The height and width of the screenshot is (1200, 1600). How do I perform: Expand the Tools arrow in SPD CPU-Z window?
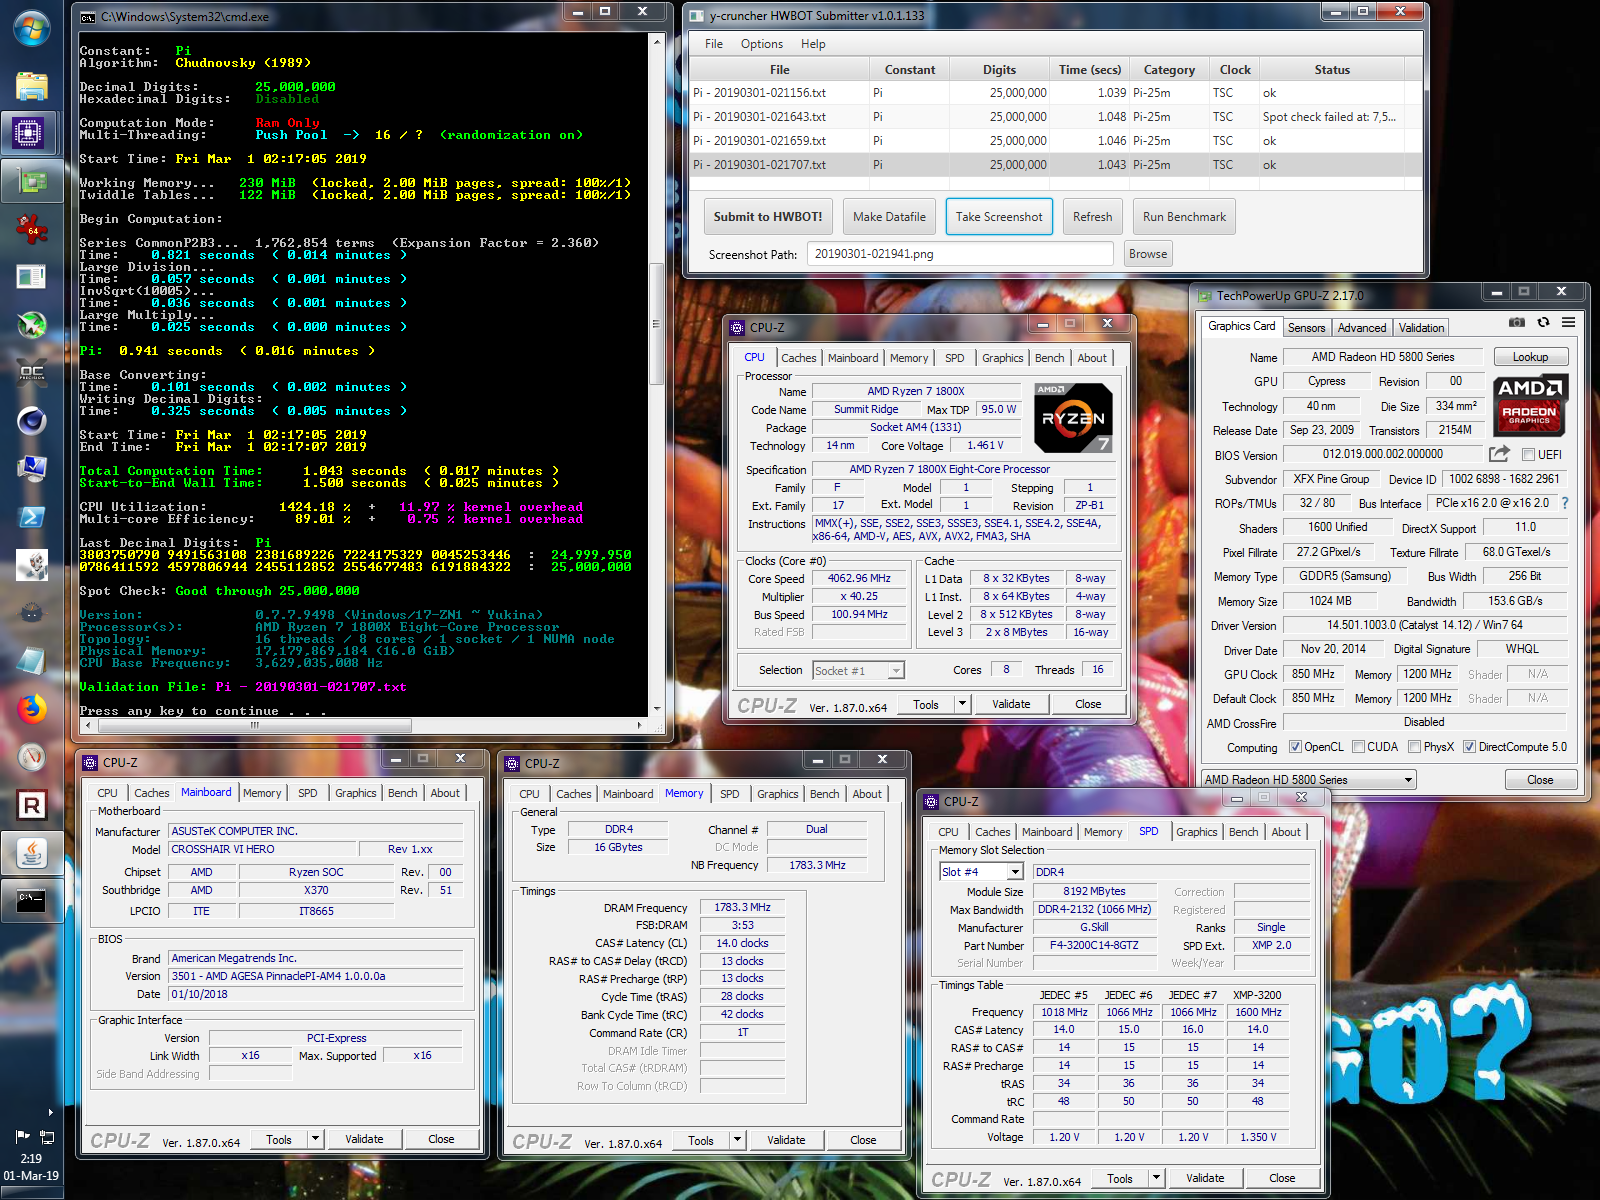[x=1156, y=1178]
